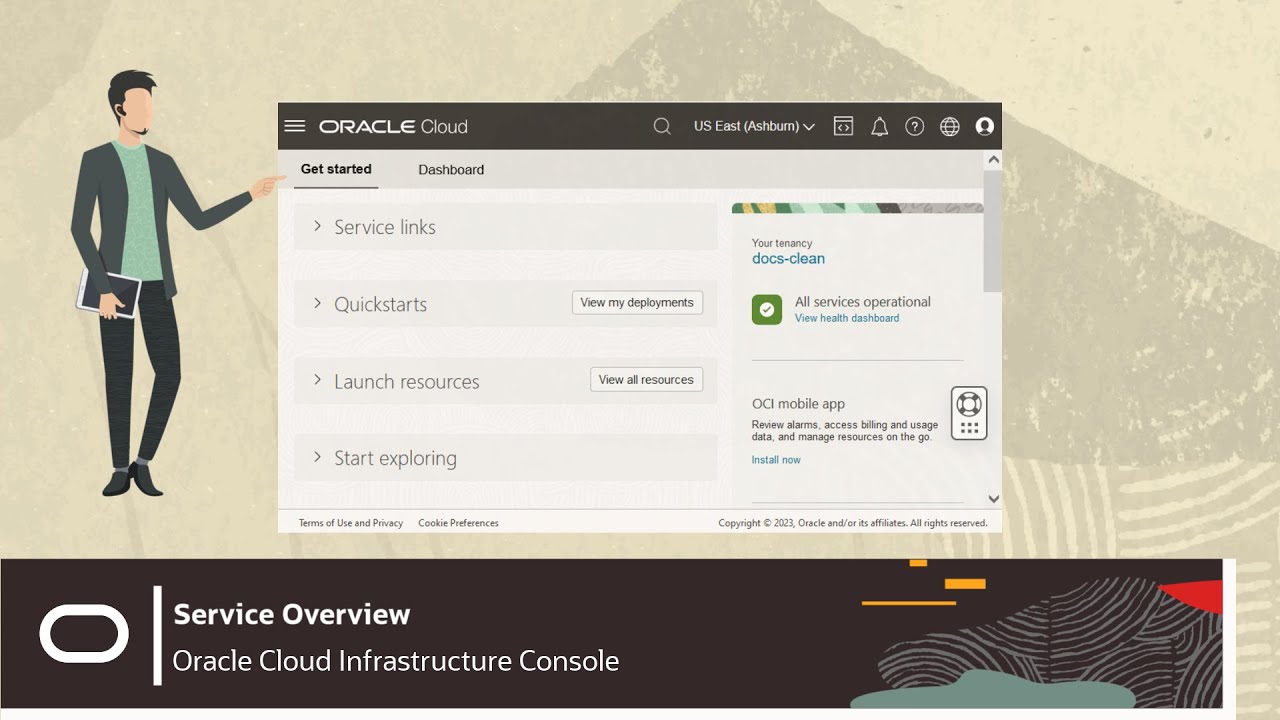
Task: Open Cookie Preferences link
Action: click(x=458, y=523)
